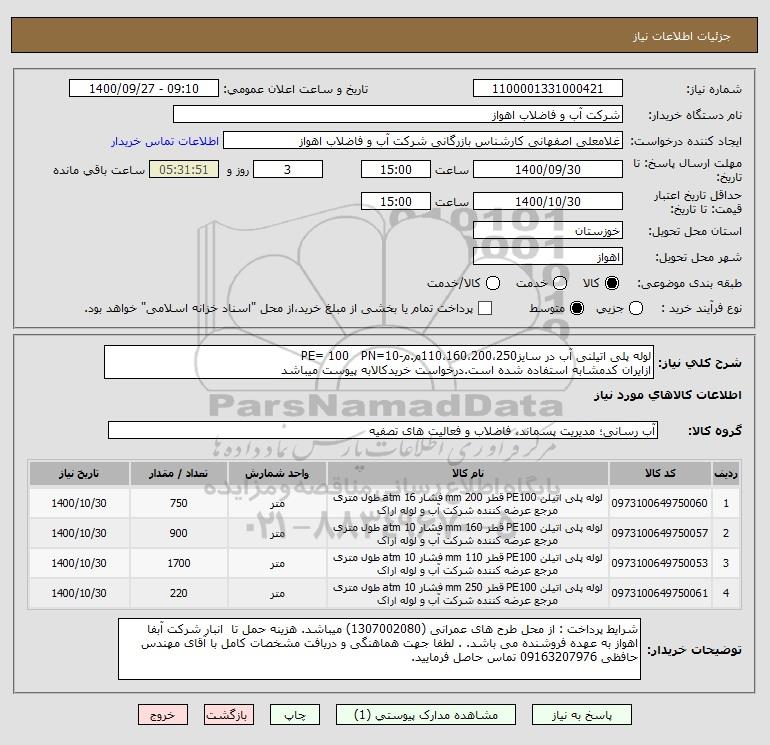Click the چاپ print button

pos(295,715)
